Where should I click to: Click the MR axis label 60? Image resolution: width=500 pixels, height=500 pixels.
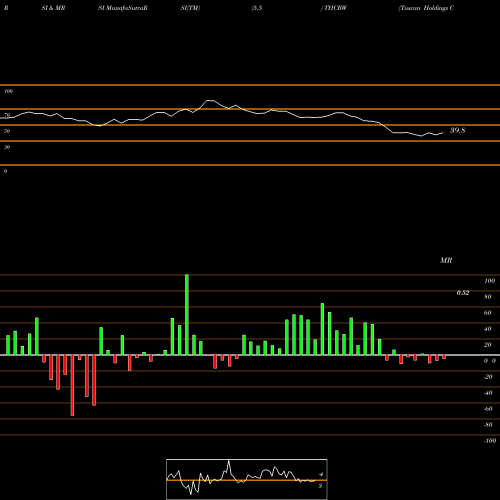pos(488,313)
